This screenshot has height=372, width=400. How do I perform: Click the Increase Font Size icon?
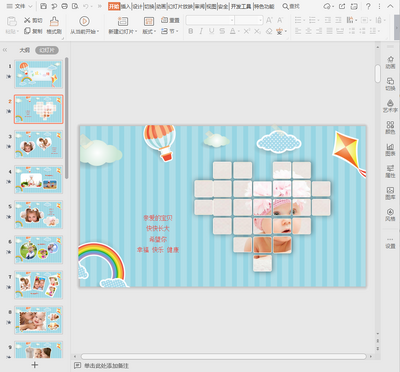pyautogui.click(x=269, y=20)
